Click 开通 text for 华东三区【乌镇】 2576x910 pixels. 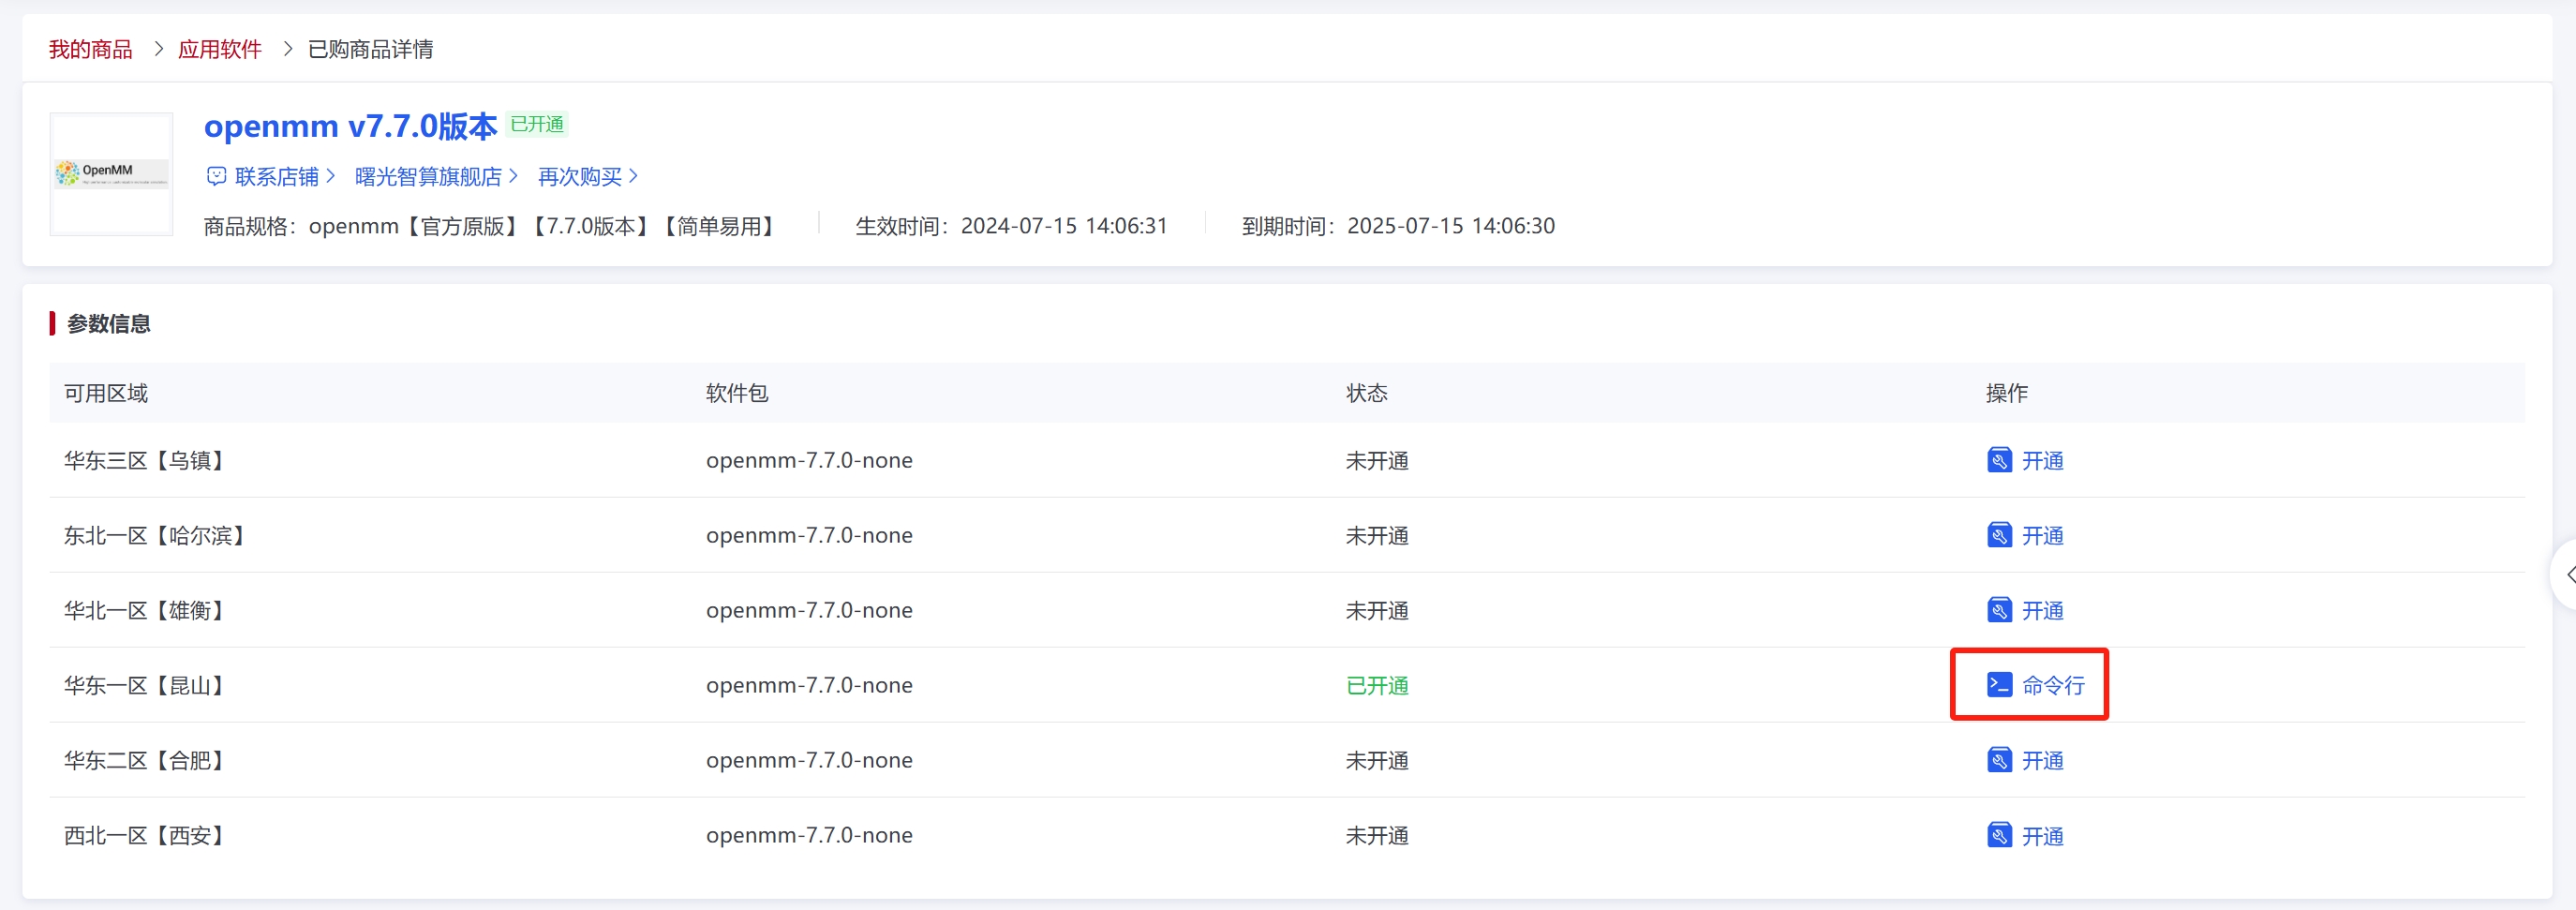pyautogui.click(x=2042, y=461)
